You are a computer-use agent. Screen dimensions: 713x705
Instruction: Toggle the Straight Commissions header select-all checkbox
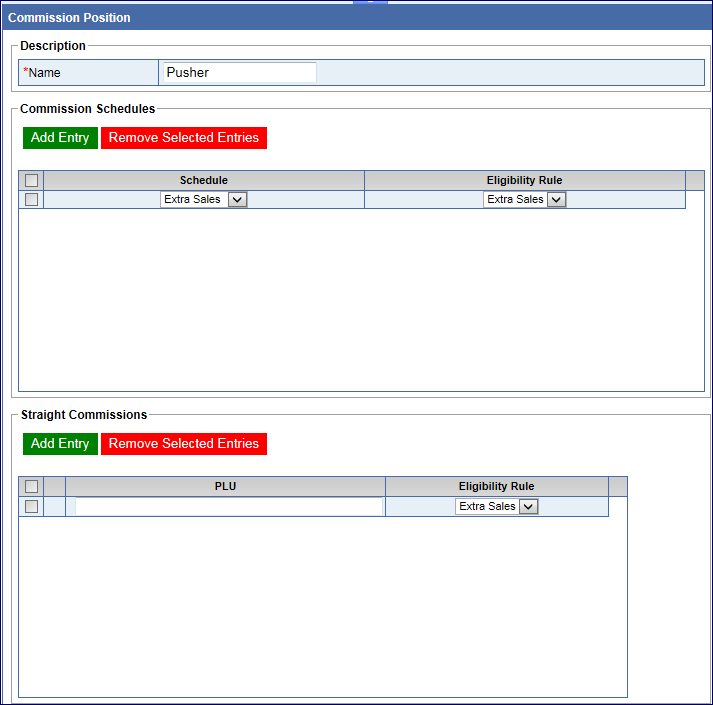(31, 487)
